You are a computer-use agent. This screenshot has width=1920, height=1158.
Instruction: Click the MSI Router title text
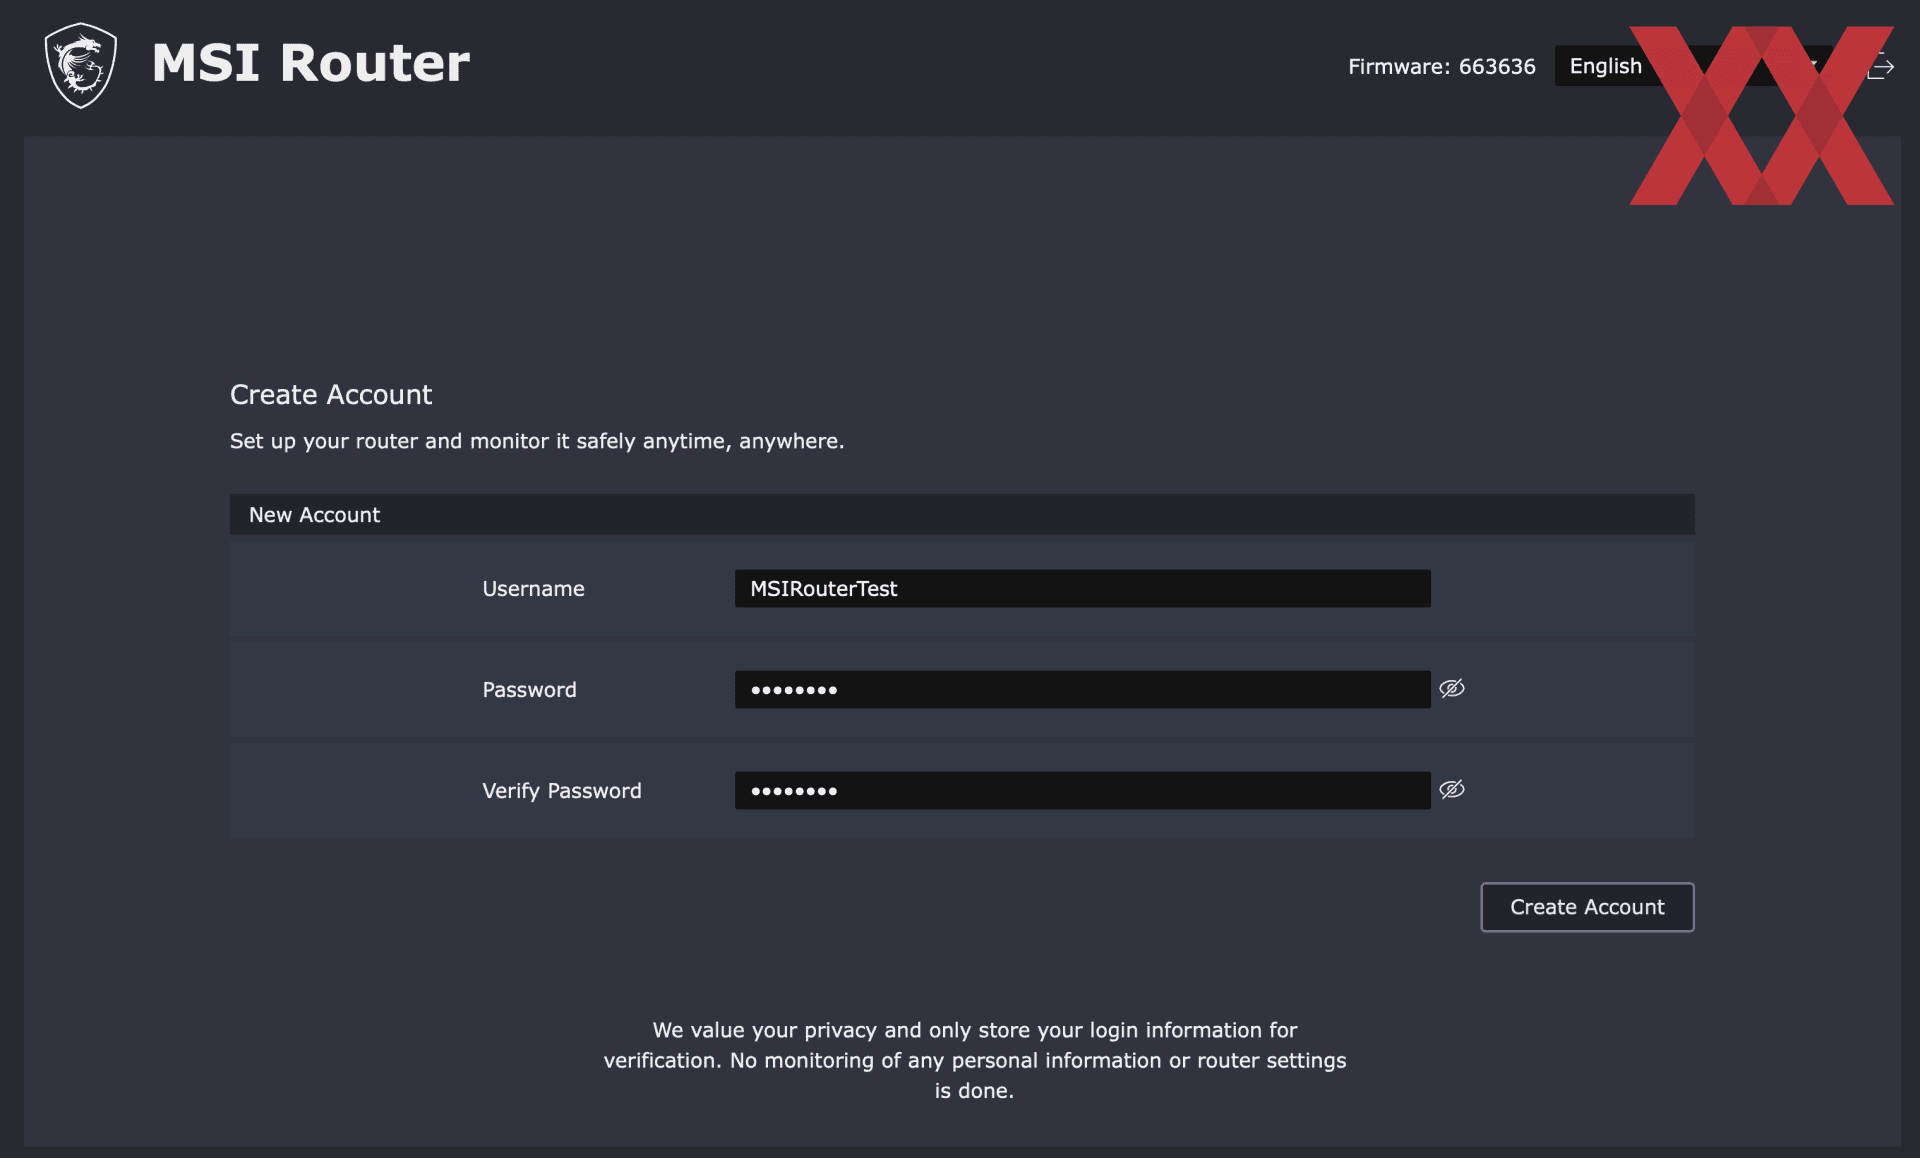point(311,63)
